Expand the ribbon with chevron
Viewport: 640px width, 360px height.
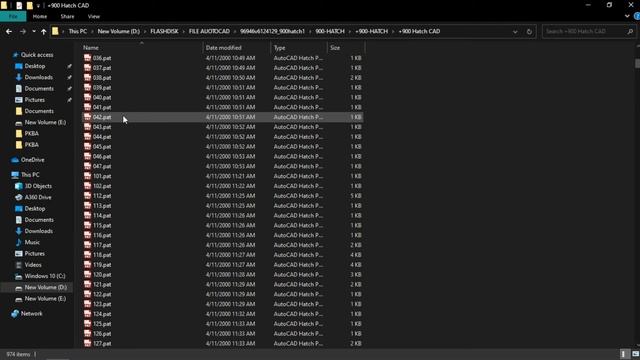(x=627, y=16)
